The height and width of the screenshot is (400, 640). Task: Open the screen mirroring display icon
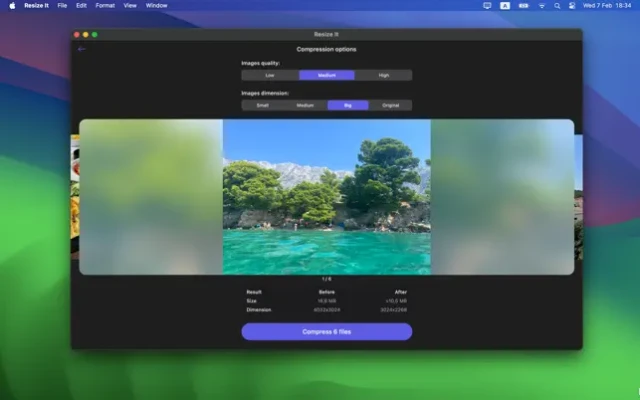click(487, 5)
